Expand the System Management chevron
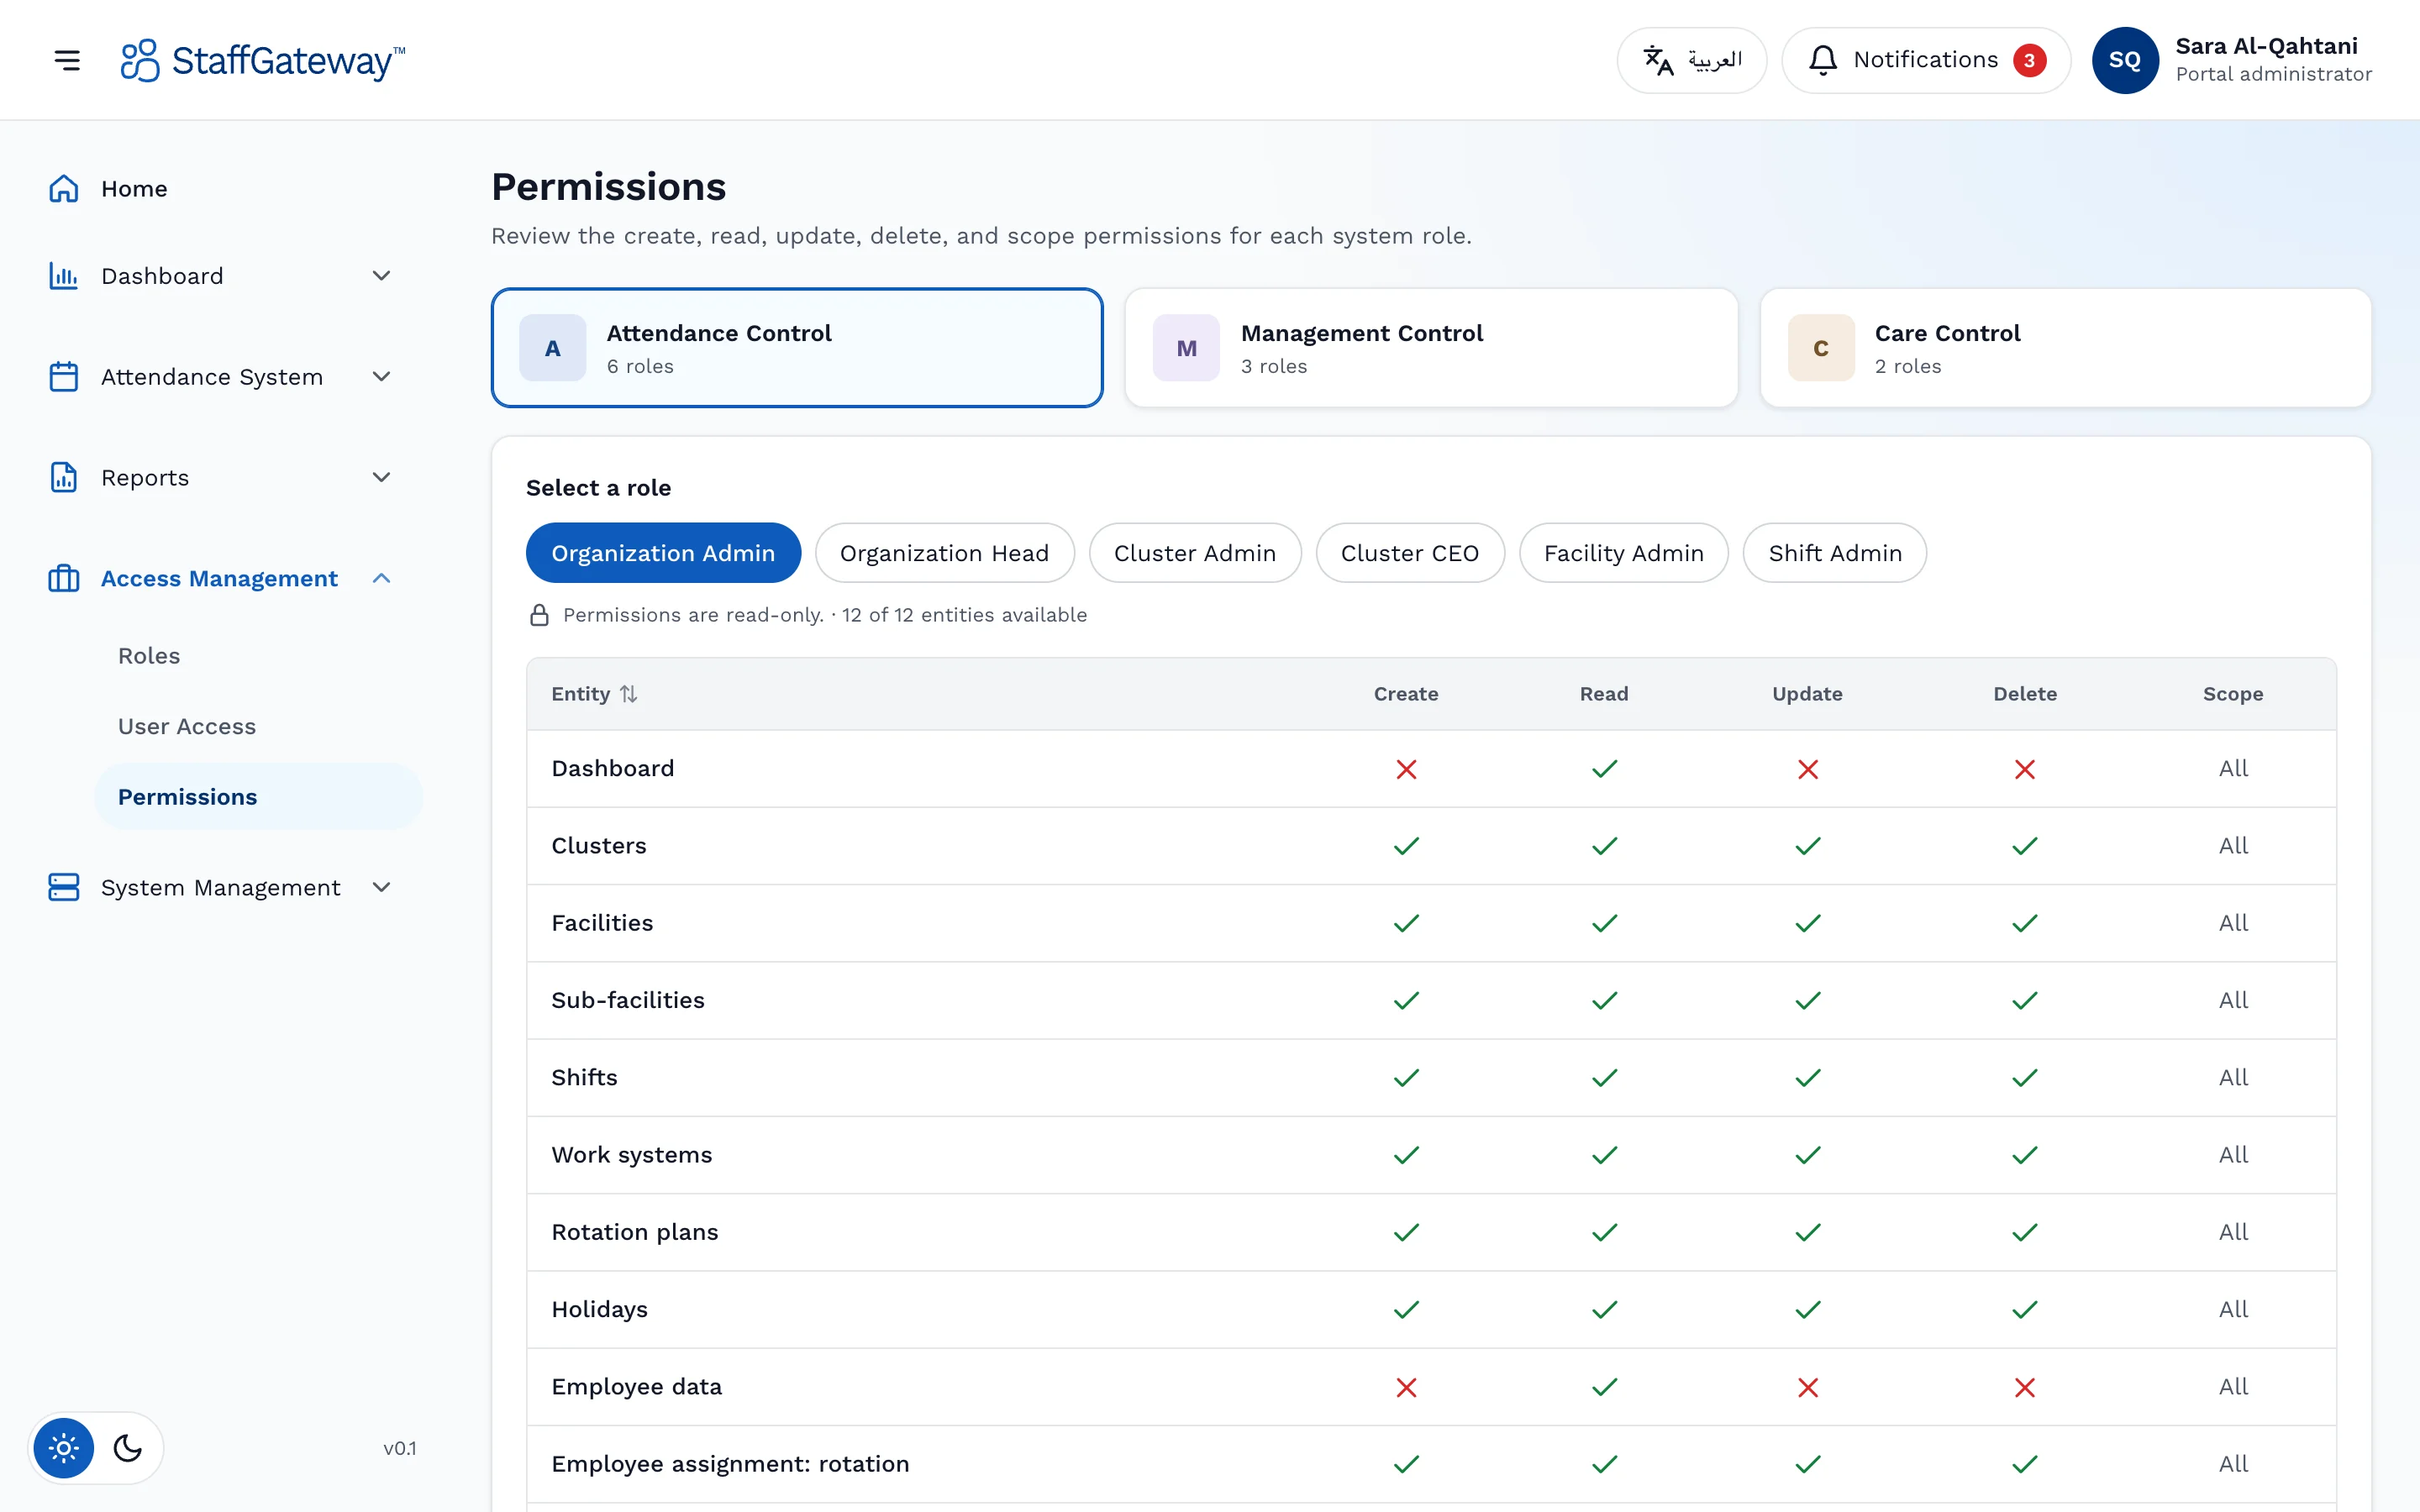This screenshot has width=2420, height=1512. pyautogui.click(x=381, y=888)
